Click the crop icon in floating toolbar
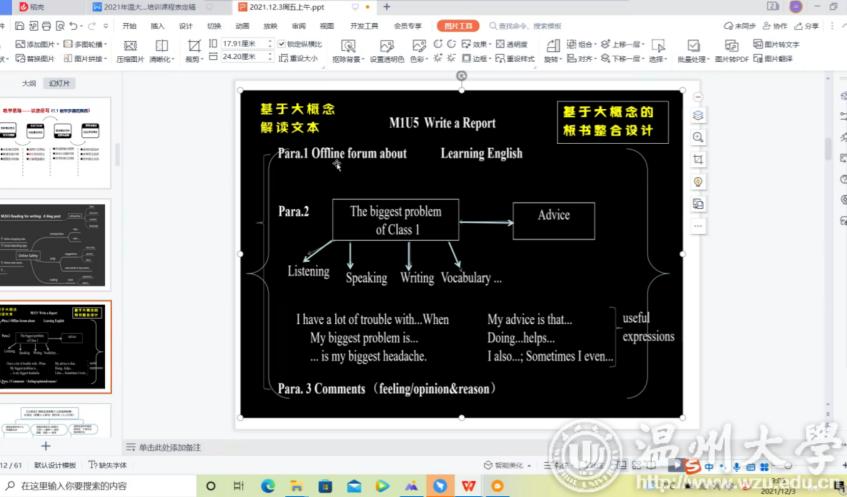This screenshot has height=497, width=847. (x=698, y=159)
